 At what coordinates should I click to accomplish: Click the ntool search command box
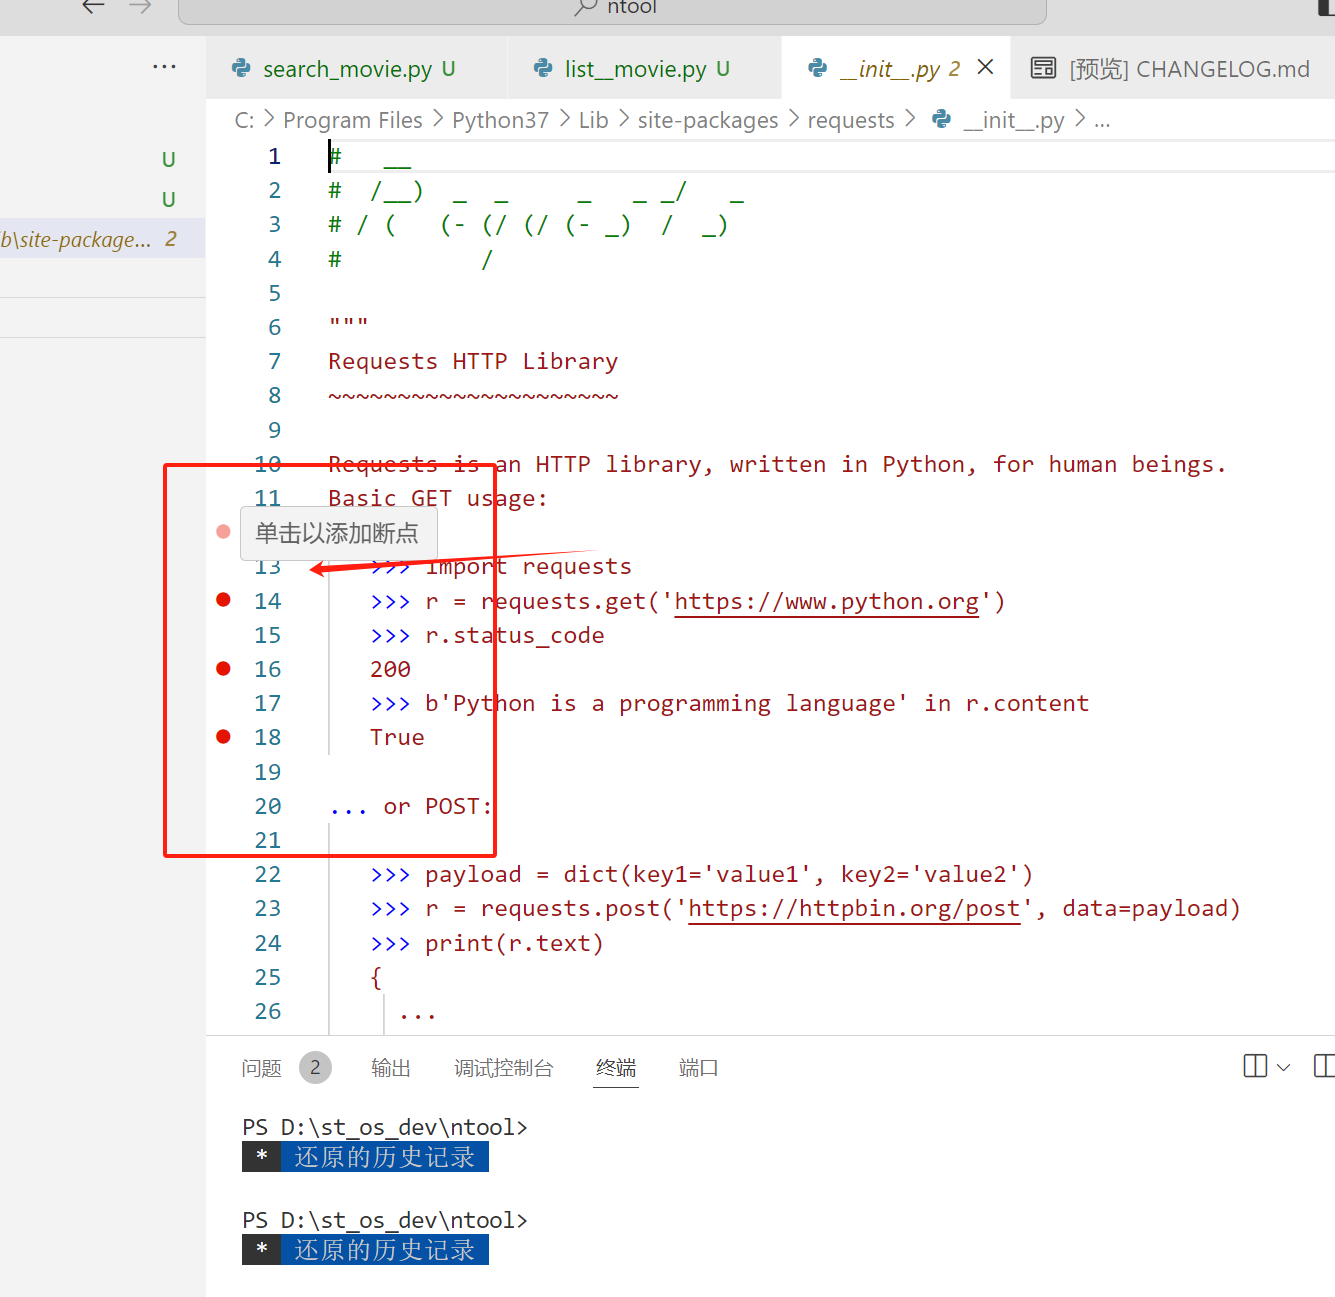click(x=612, y=9)
